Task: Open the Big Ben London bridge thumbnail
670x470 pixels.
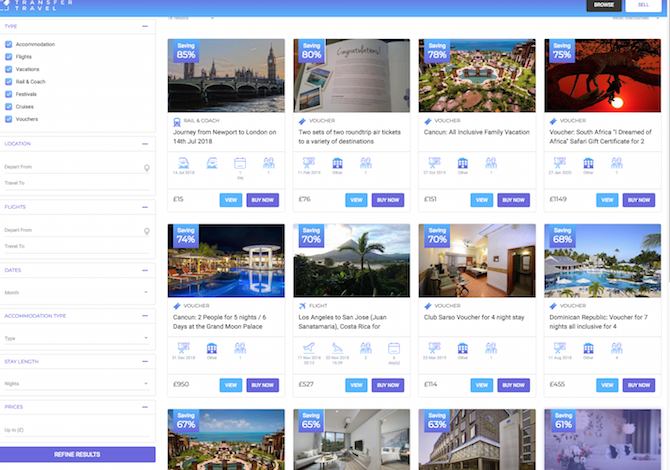Action: coord(226,76)
